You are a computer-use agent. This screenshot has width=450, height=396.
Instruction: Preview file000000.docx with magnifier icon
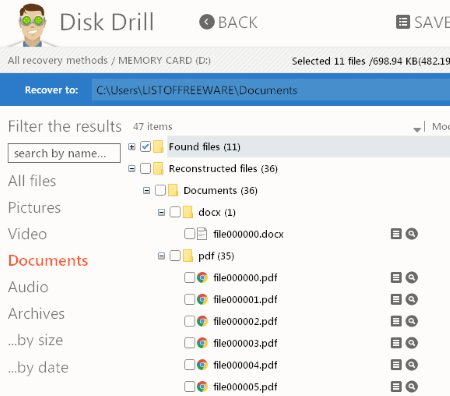pyautogui.click(x=412, y=234)
